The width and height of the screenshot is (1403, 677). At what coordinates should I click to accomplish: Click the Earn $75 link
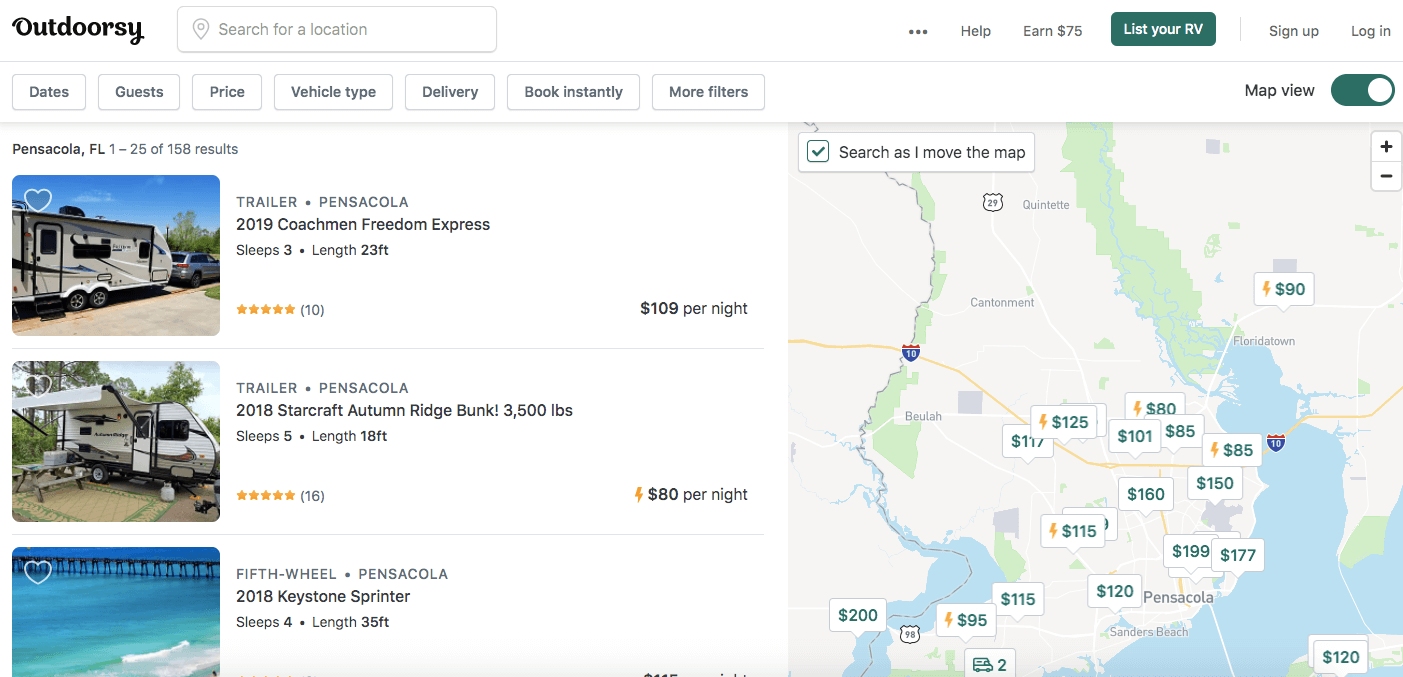point(1052,31)
